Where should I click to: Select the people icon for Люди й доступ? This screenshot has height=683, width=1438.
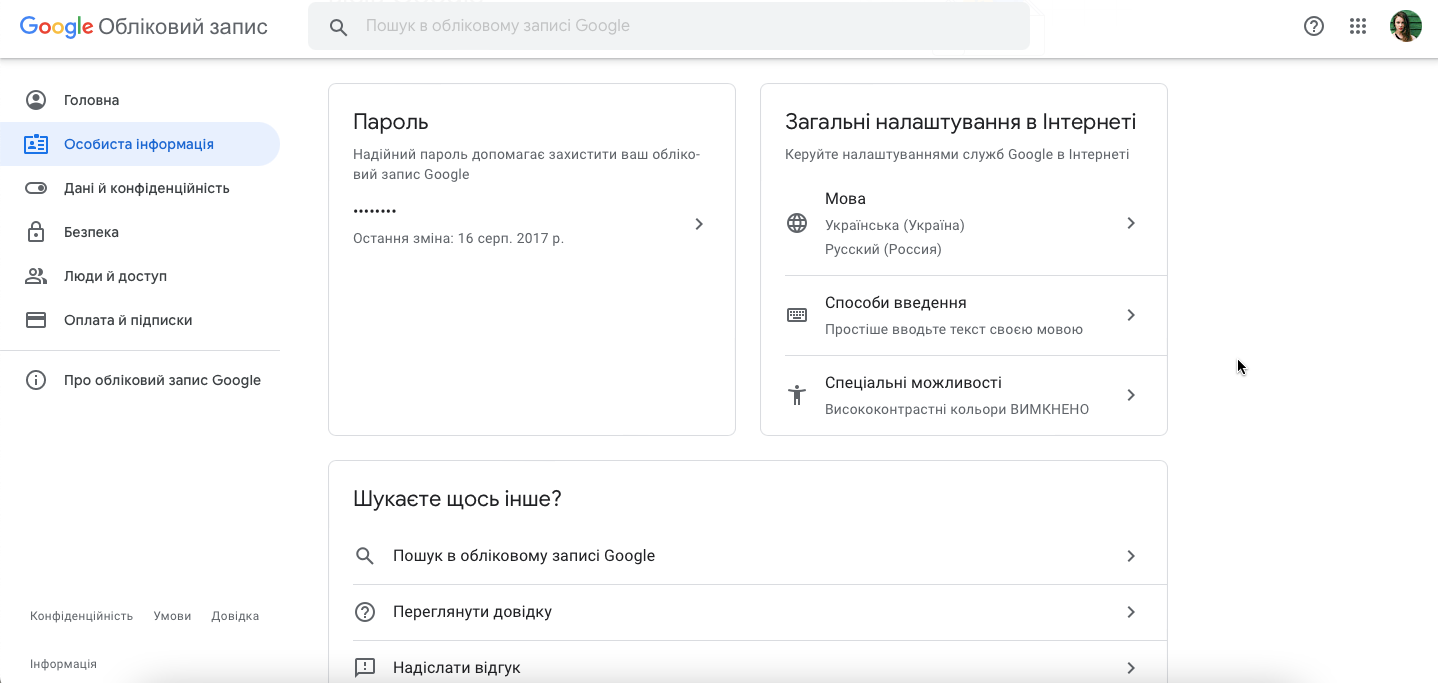36,275
